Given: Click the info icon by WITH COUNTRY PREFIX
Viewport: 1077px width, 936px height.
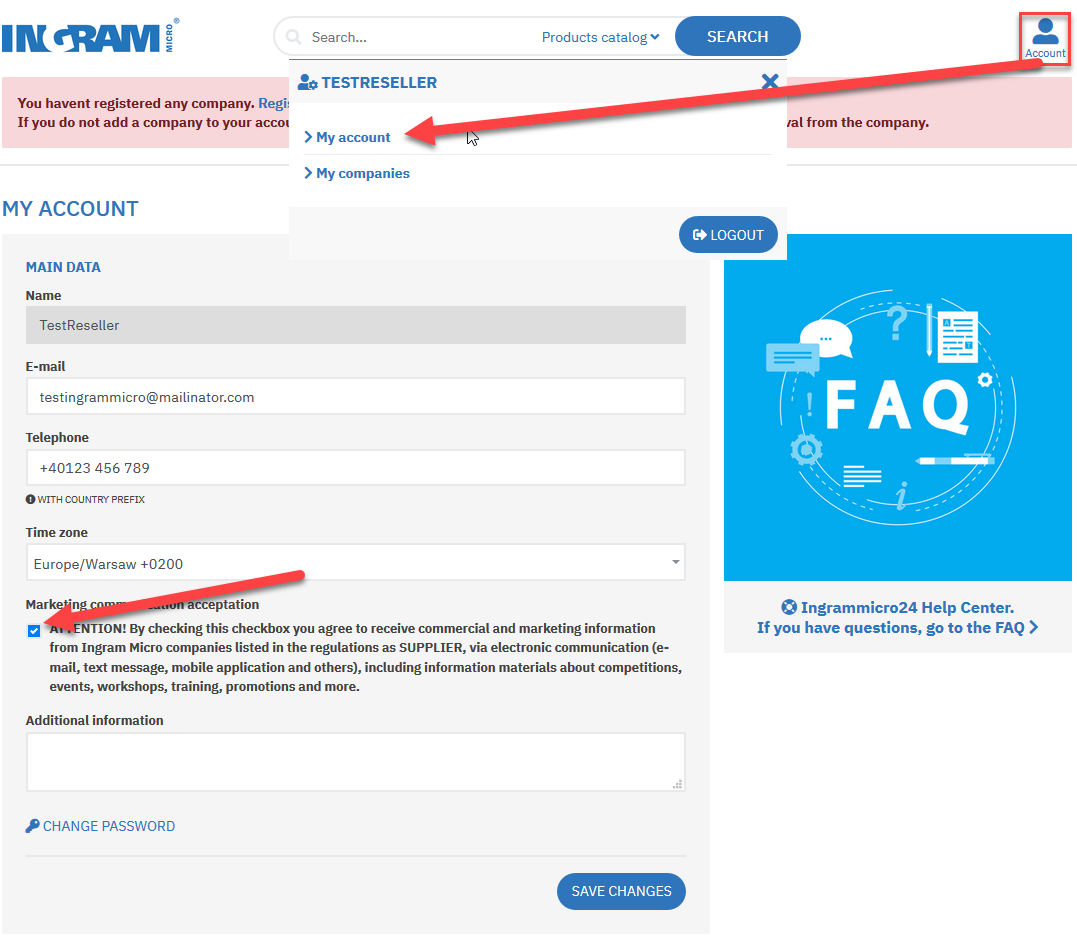Looking at the screenshot, I should (30, 499).
